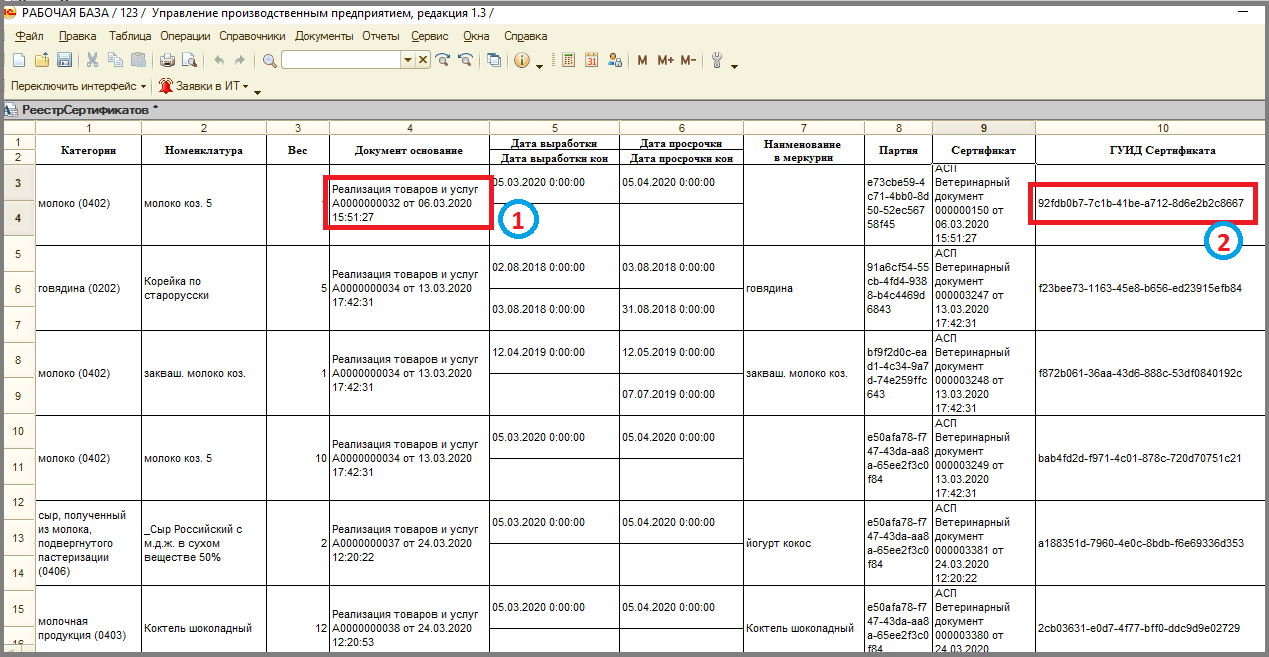Undo last action with arrow icon
1269x657 pixels.
(x=219, y=60)
